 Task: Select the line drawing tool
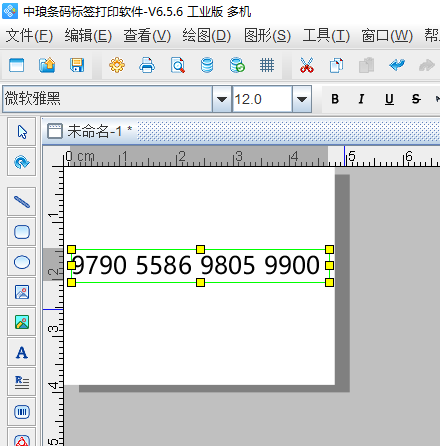pyautogui.click(x=22, y=202)
